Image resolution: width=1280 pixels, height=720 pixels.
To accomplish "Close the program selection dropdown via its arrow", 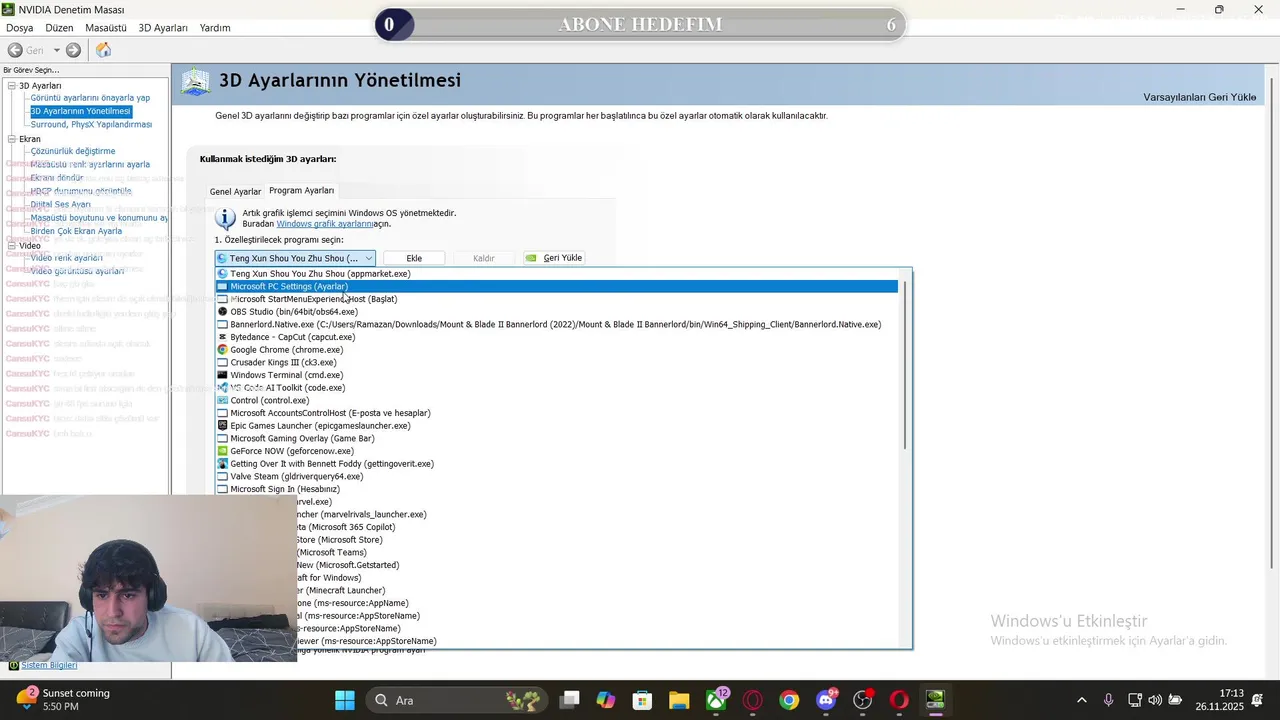I will coord(368,258).
